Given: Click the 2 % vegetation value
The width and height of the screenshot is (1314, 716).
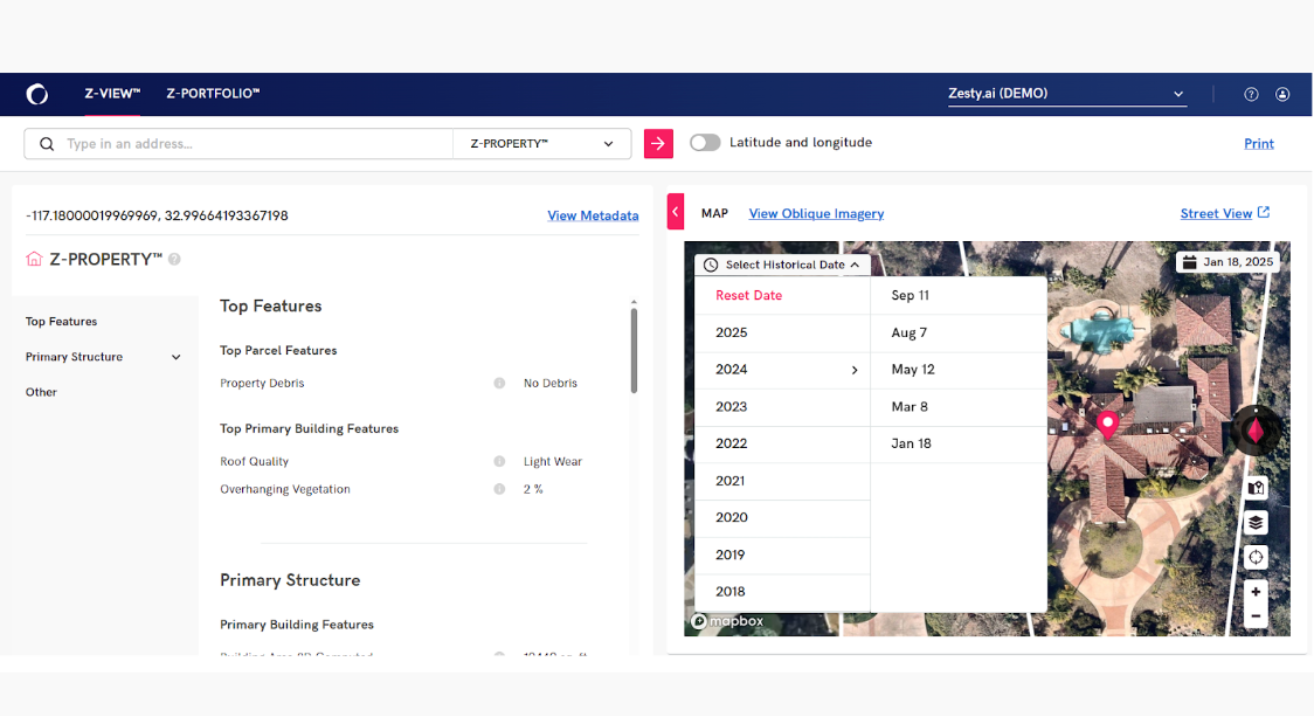Looking at the screenshot, I should pyautogui.click(x=533, y=489).
